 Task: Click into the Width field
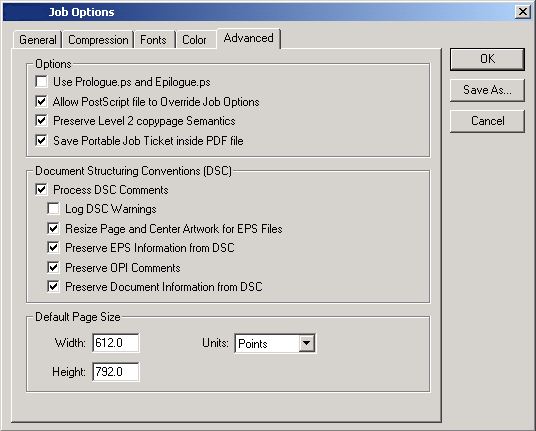[x=116, y=343]
